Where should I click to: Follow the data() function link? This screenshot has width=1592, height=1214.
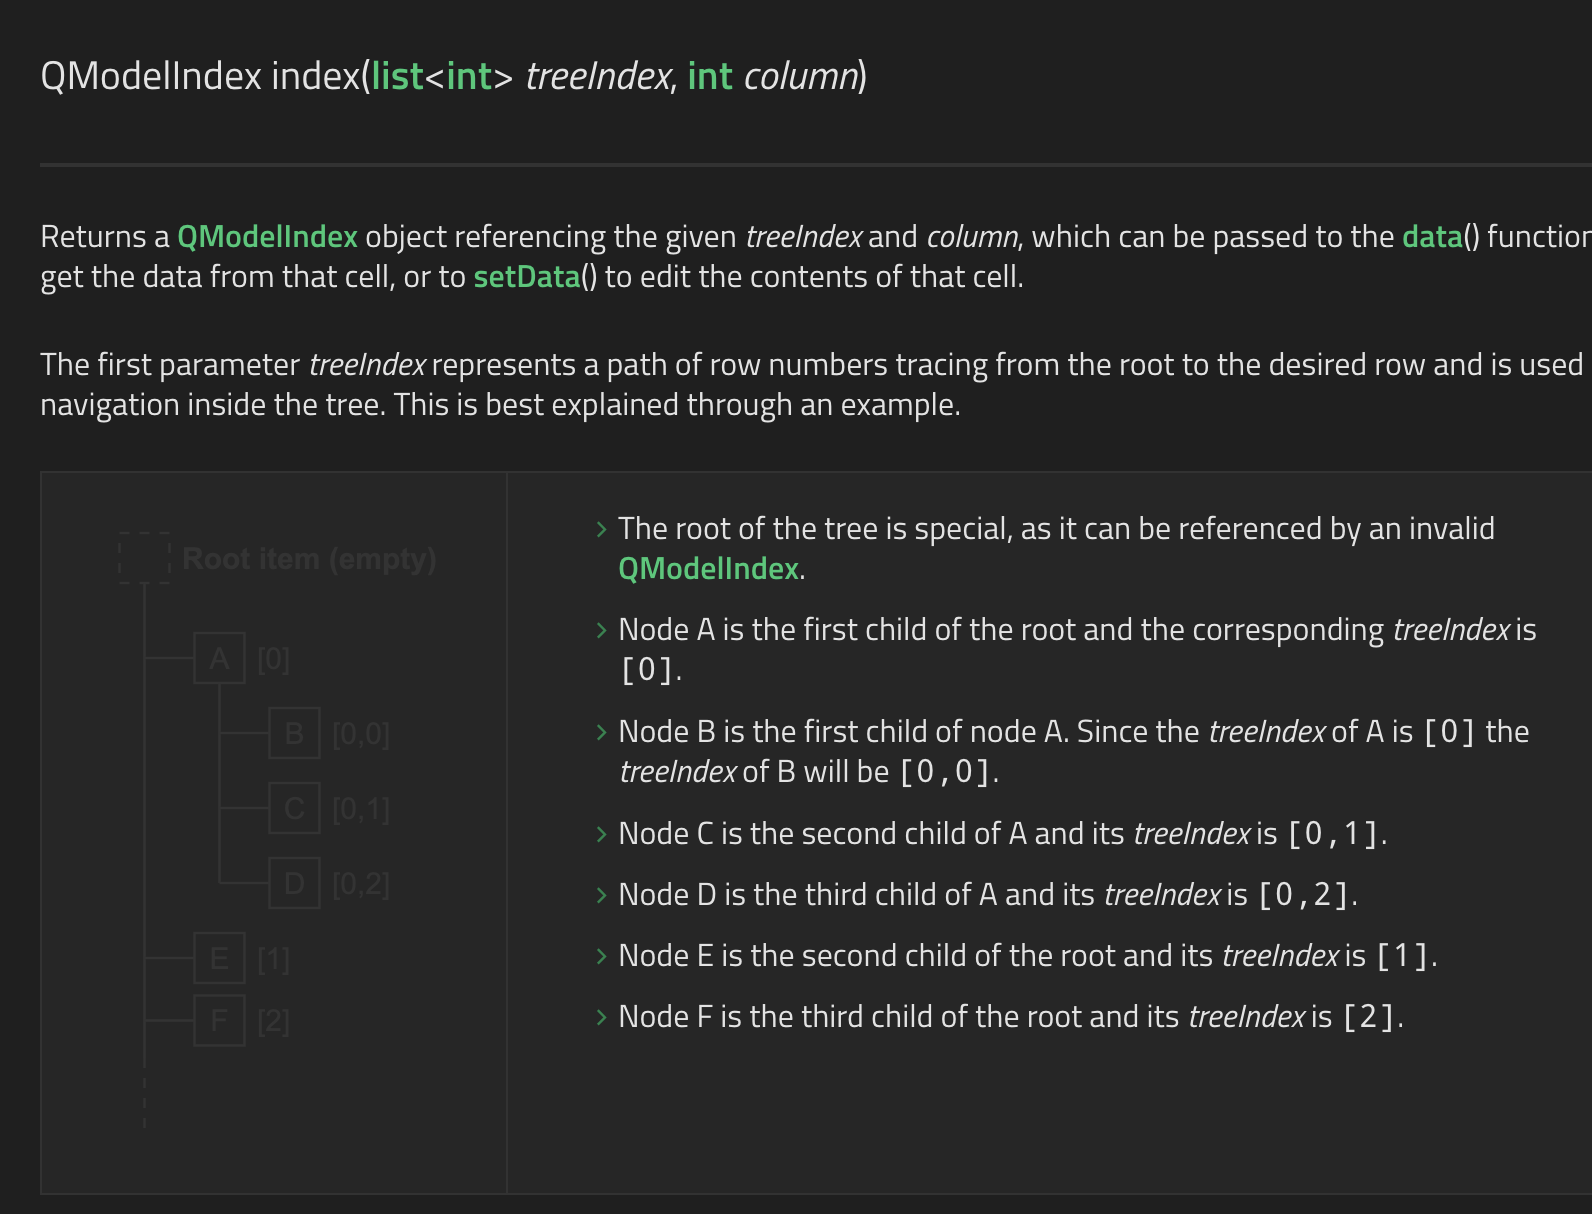1431,237
